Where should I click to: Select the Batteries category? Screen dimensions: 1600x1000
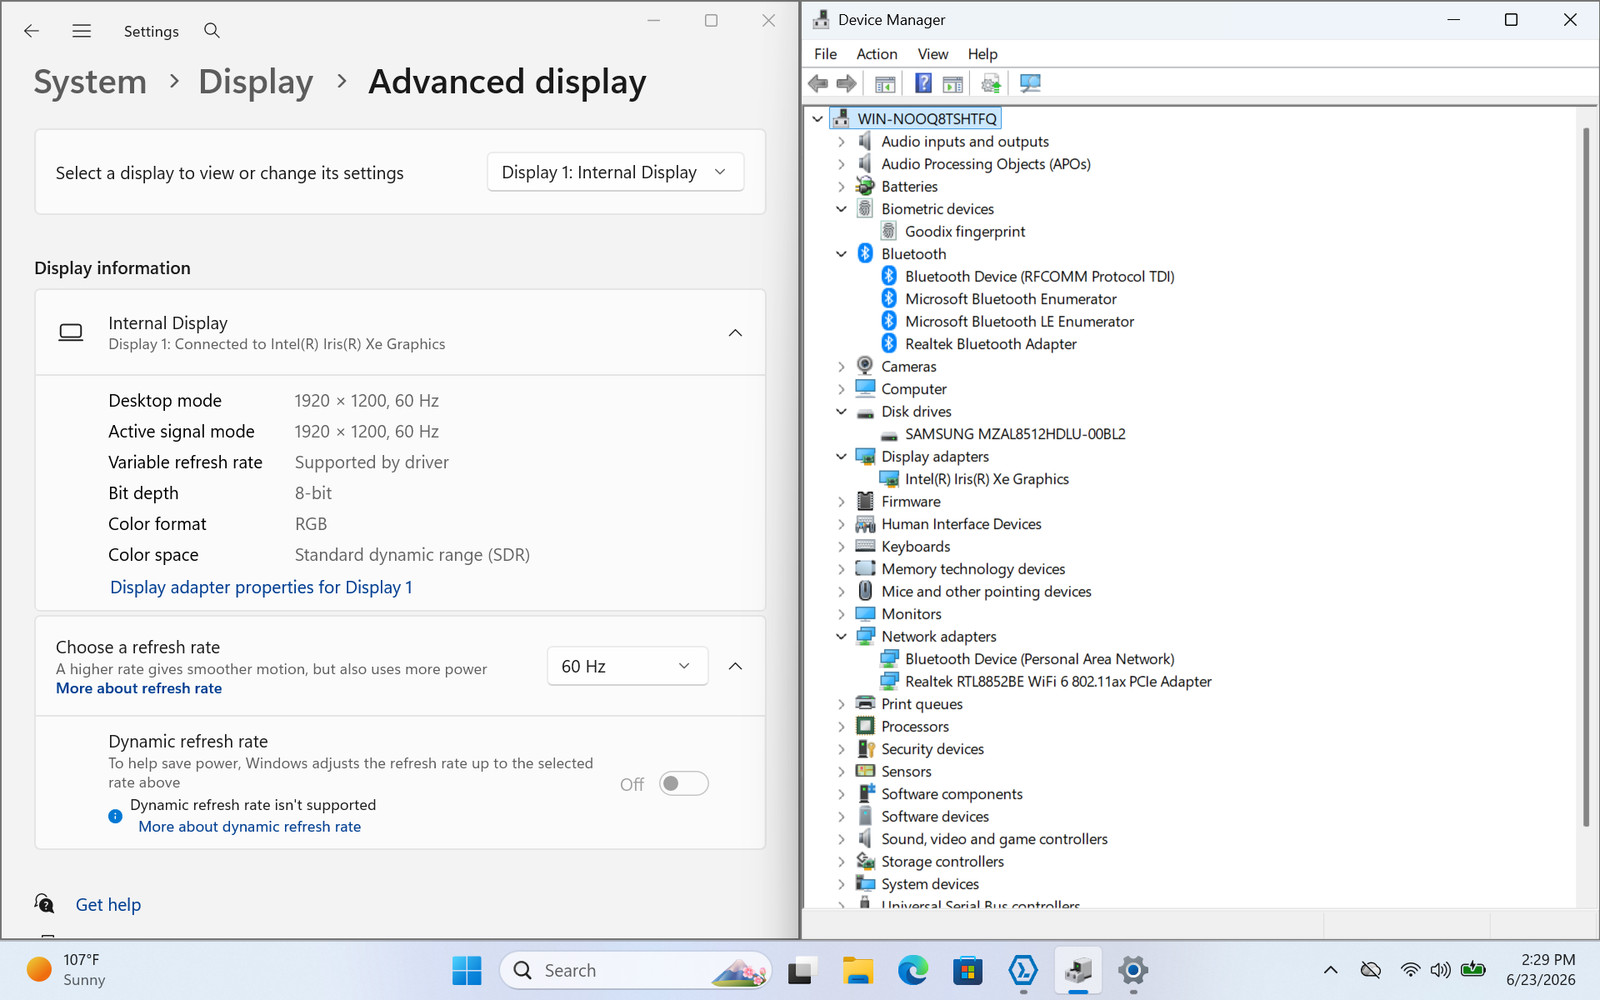910,187
